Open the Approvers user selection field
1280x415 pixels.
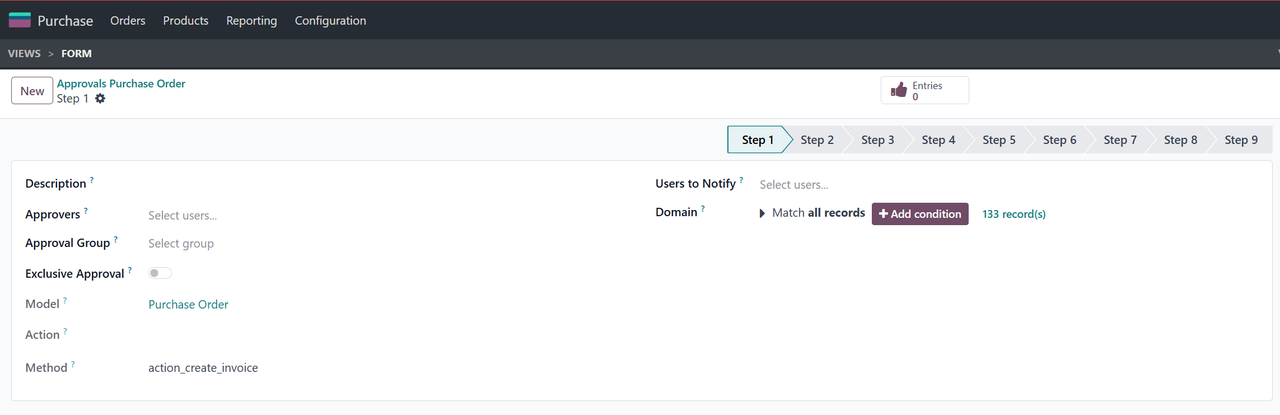386,215
